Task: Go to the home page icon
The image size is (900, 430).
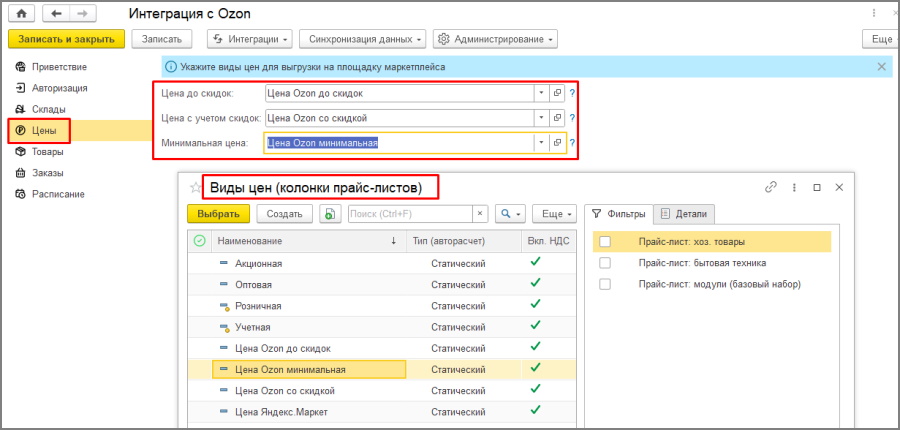Action: click(x=22, y=14)
